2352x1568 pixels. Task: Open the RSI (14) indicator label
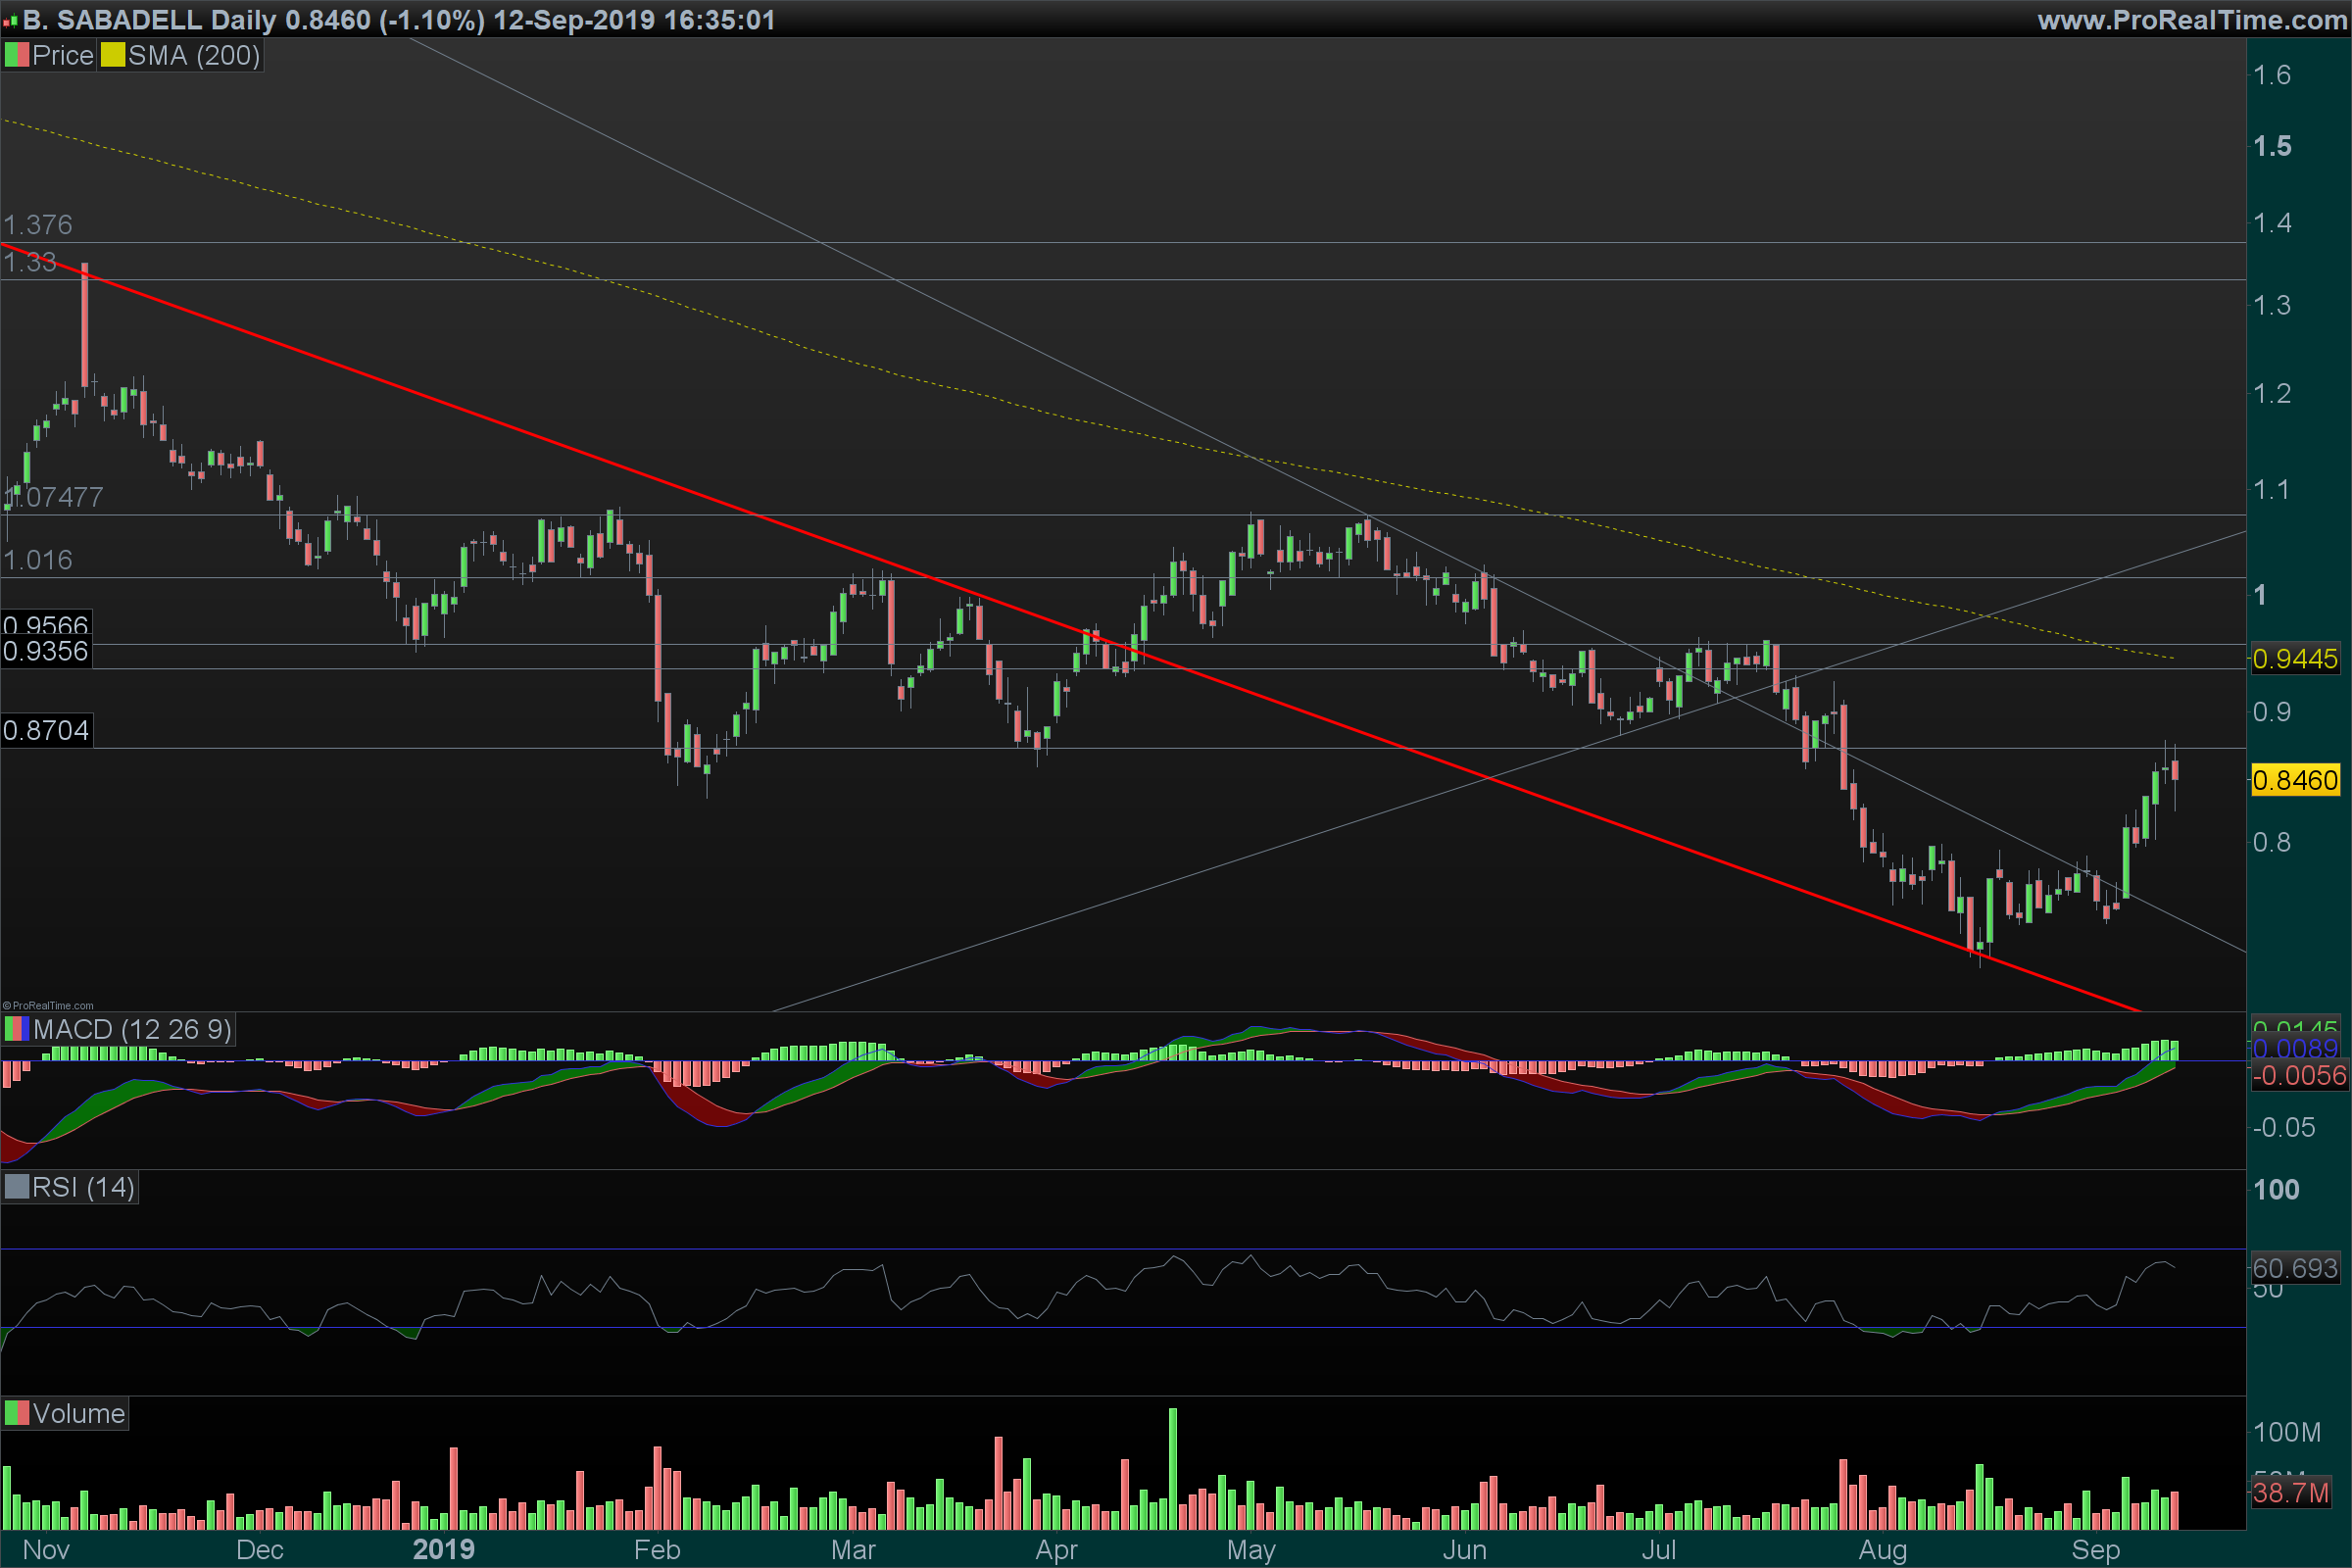click(x=83, y=1187)
